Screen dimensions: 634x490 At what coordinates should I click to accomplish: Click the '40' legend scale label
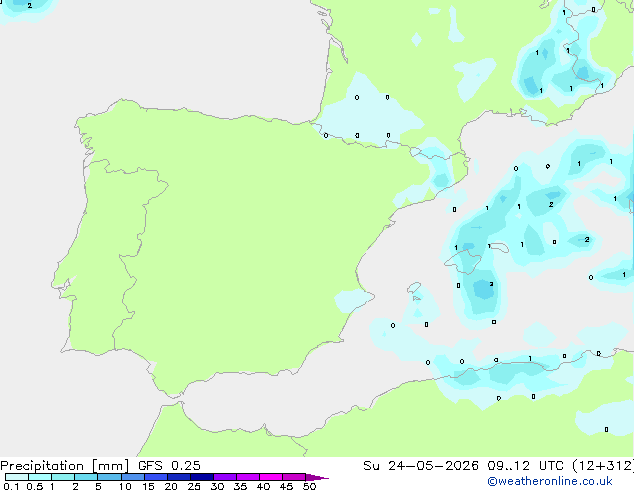pyautogui.click(x=263, y=486)
